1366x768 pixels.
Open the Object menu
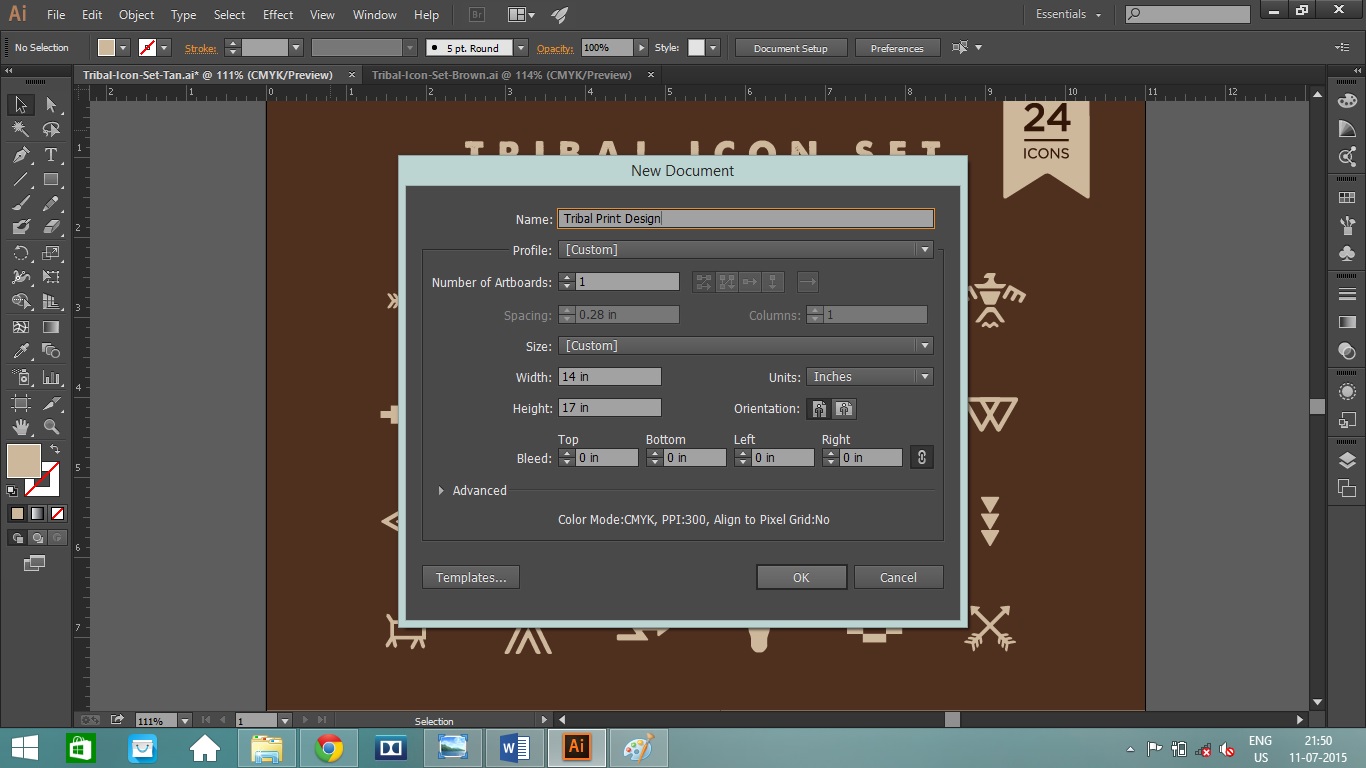click(136, 15)
